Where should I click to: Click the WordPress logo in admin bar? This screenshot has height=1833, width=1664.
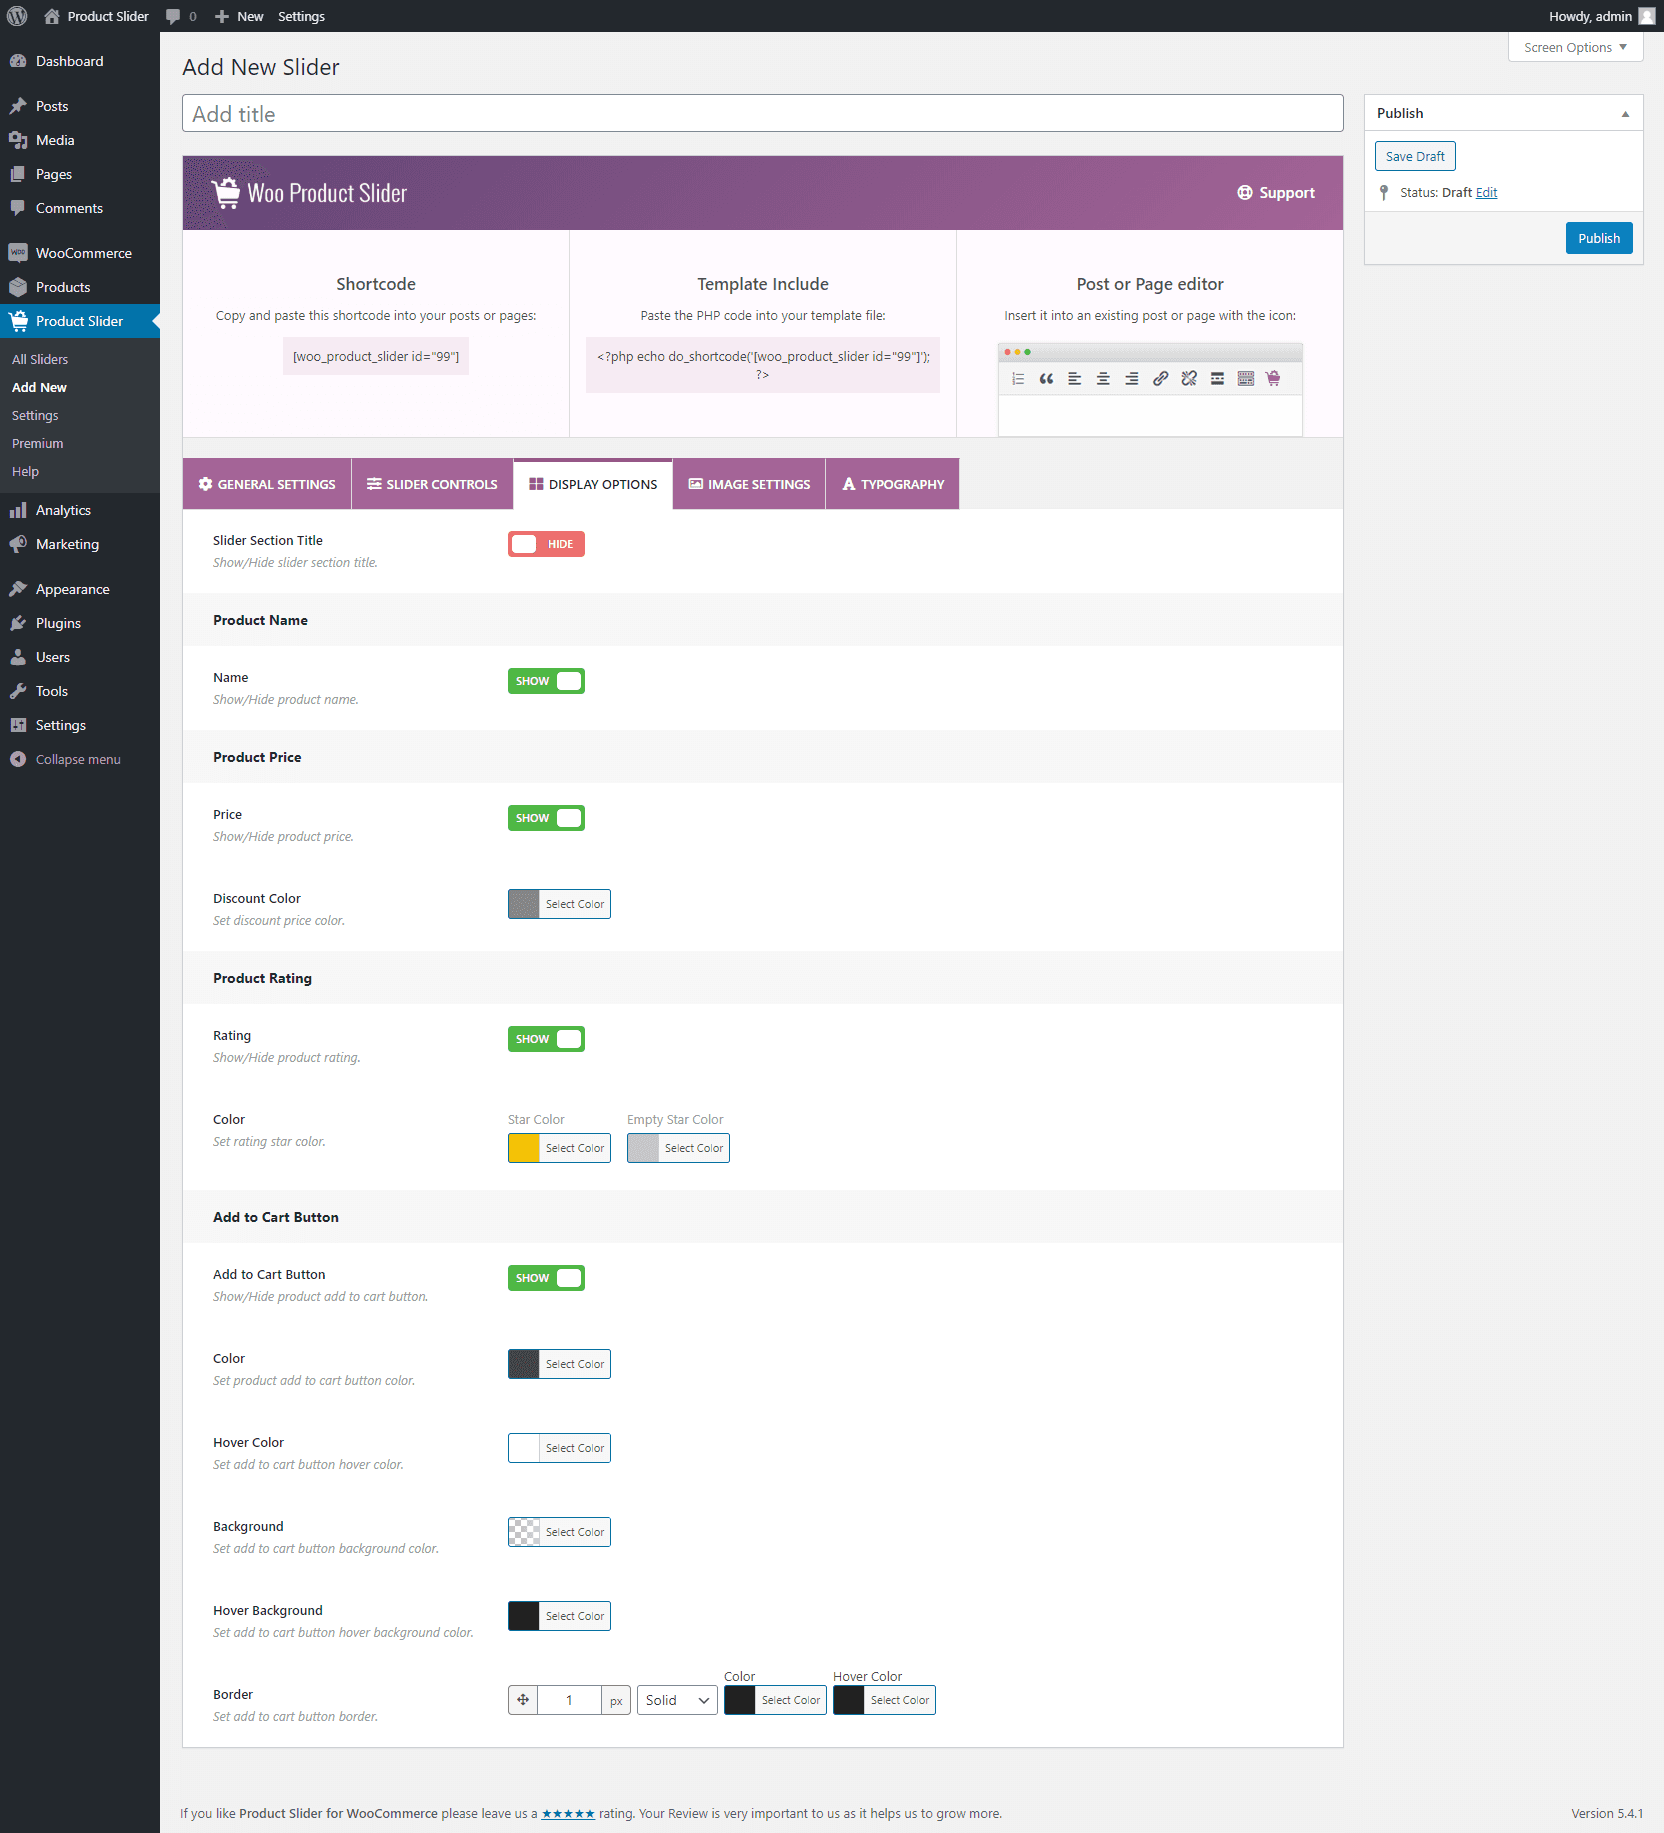17,16
